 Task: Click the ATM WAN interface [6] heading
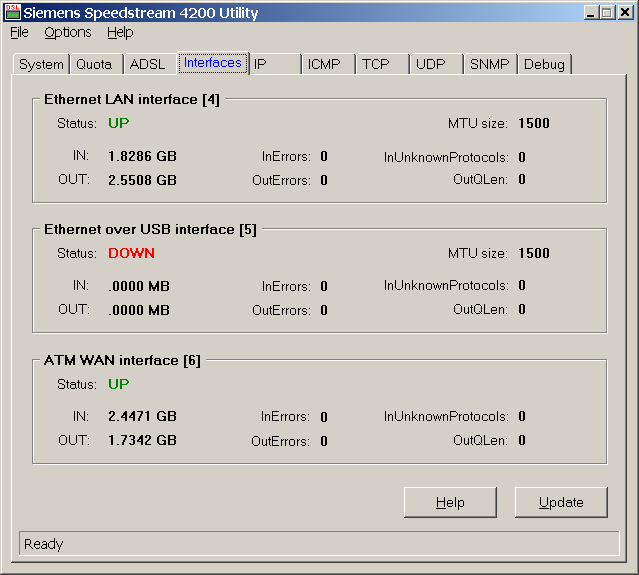(122, 360)
